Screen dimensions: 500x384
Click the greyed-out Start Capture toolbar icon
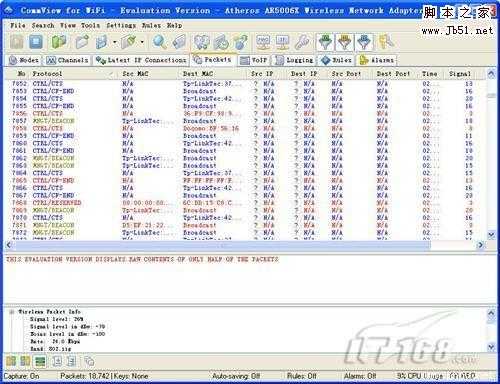tap(17, 42)
